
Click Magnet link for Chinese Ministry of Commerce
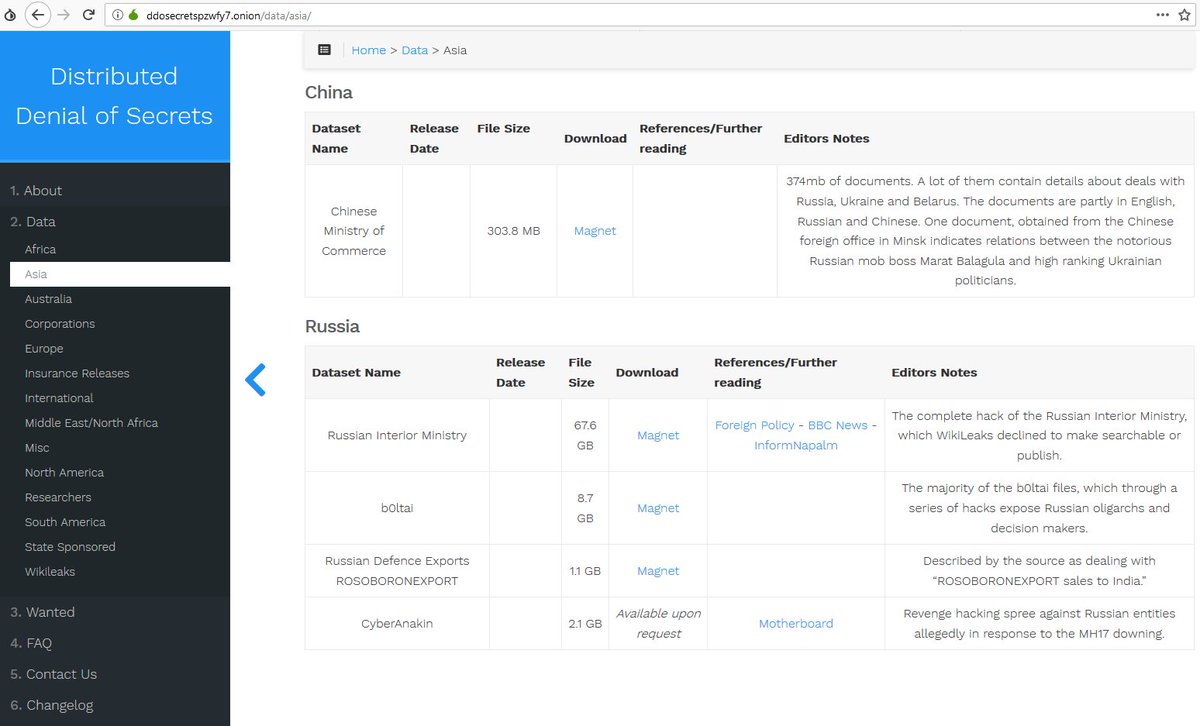point(595,231)
